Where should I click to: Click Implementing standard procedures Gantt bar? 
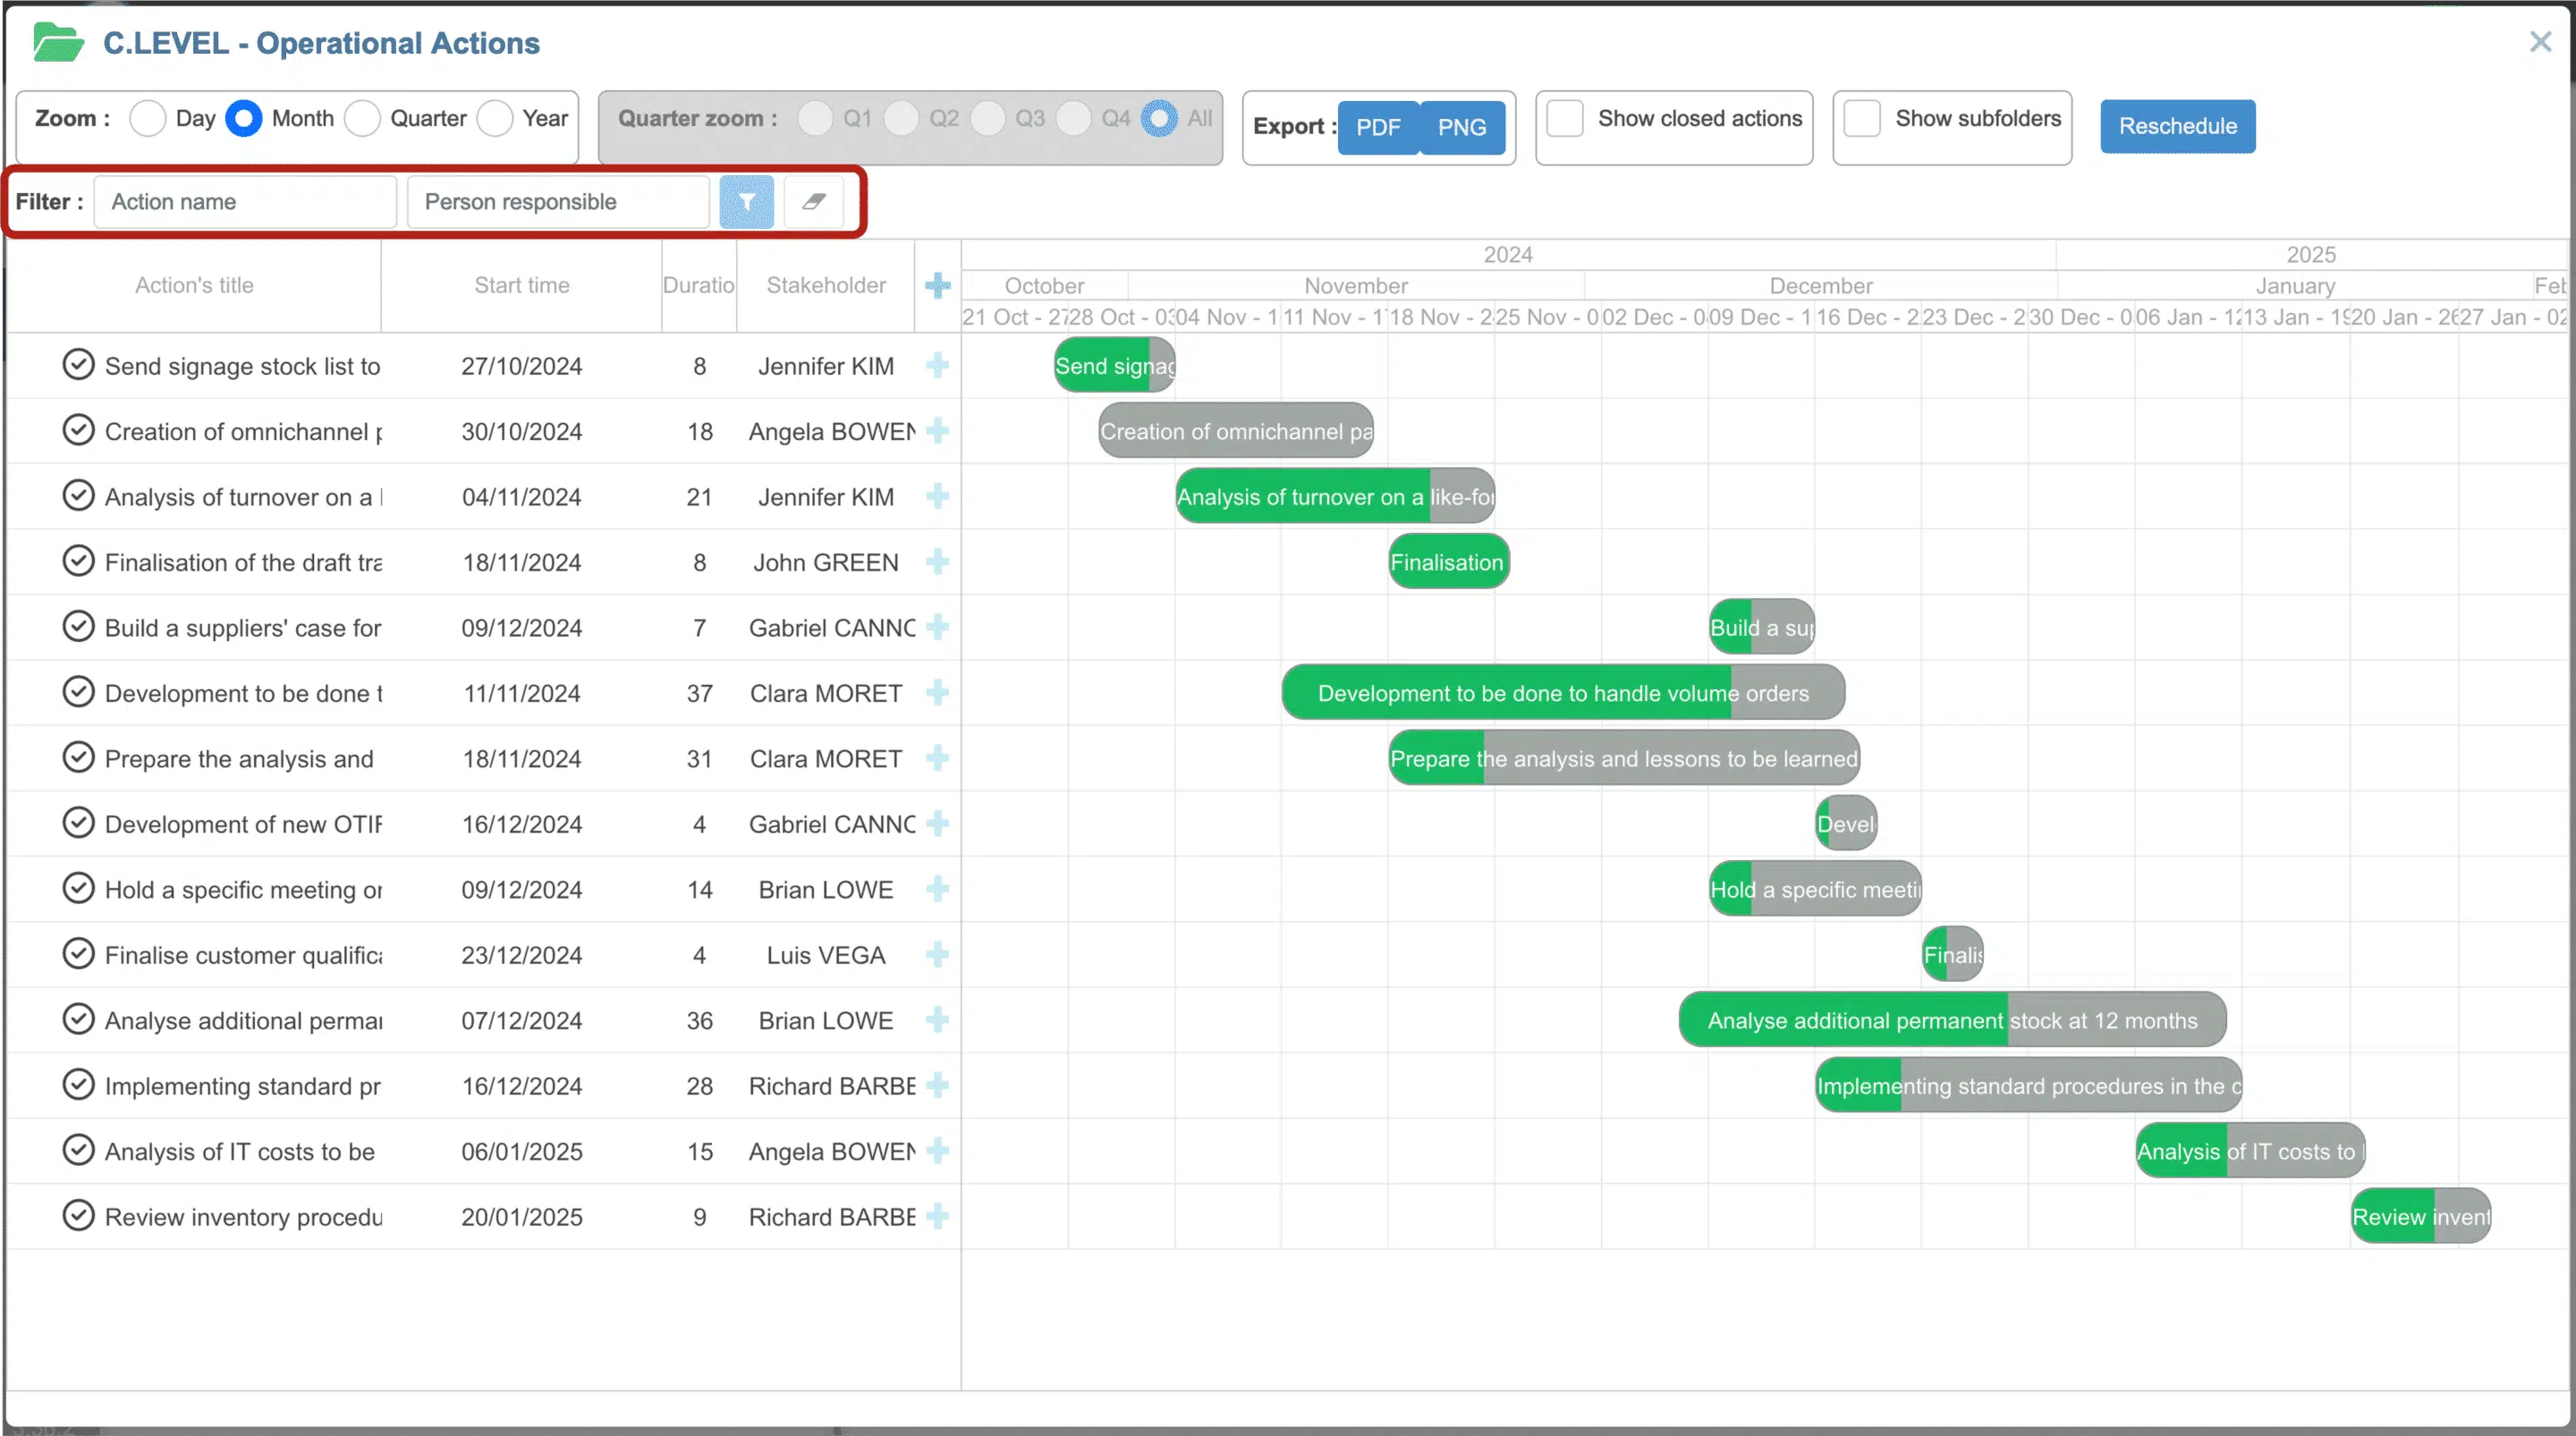point(2028,1085)
